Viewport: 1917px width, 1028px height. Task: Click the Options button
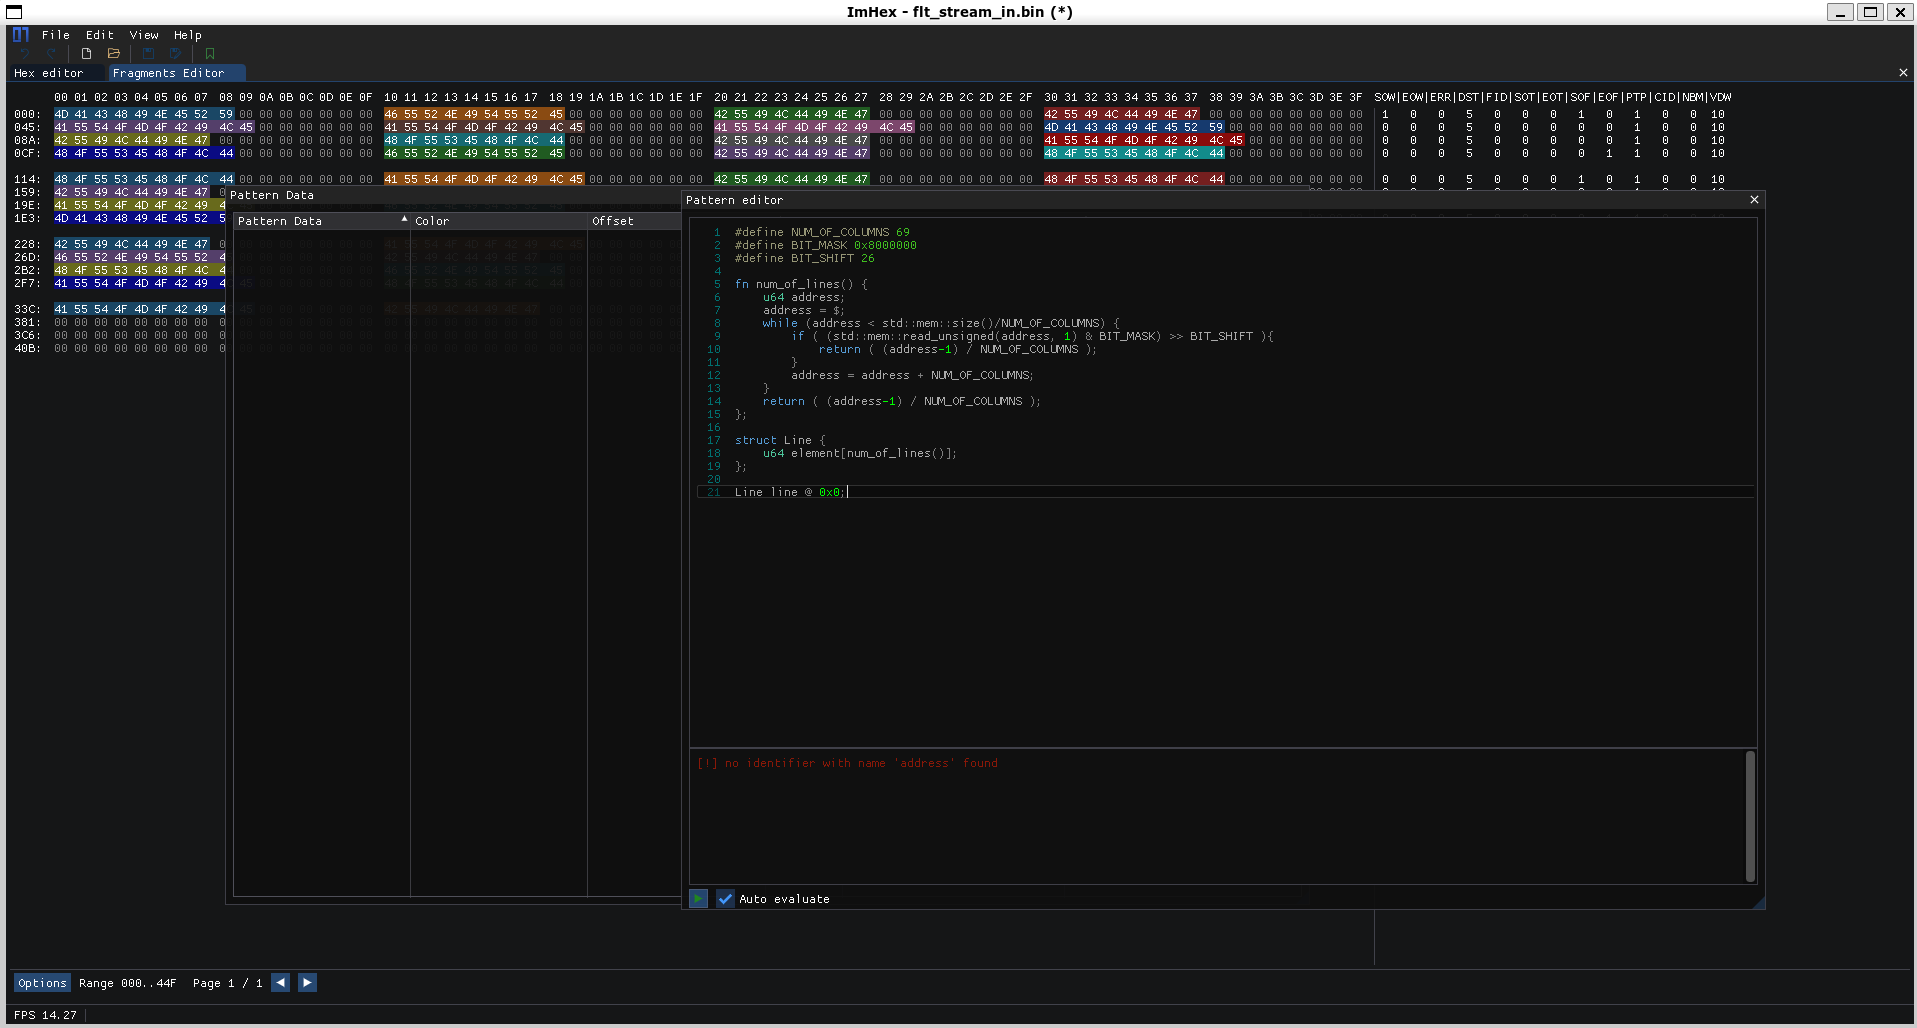[x=42, y=983]
